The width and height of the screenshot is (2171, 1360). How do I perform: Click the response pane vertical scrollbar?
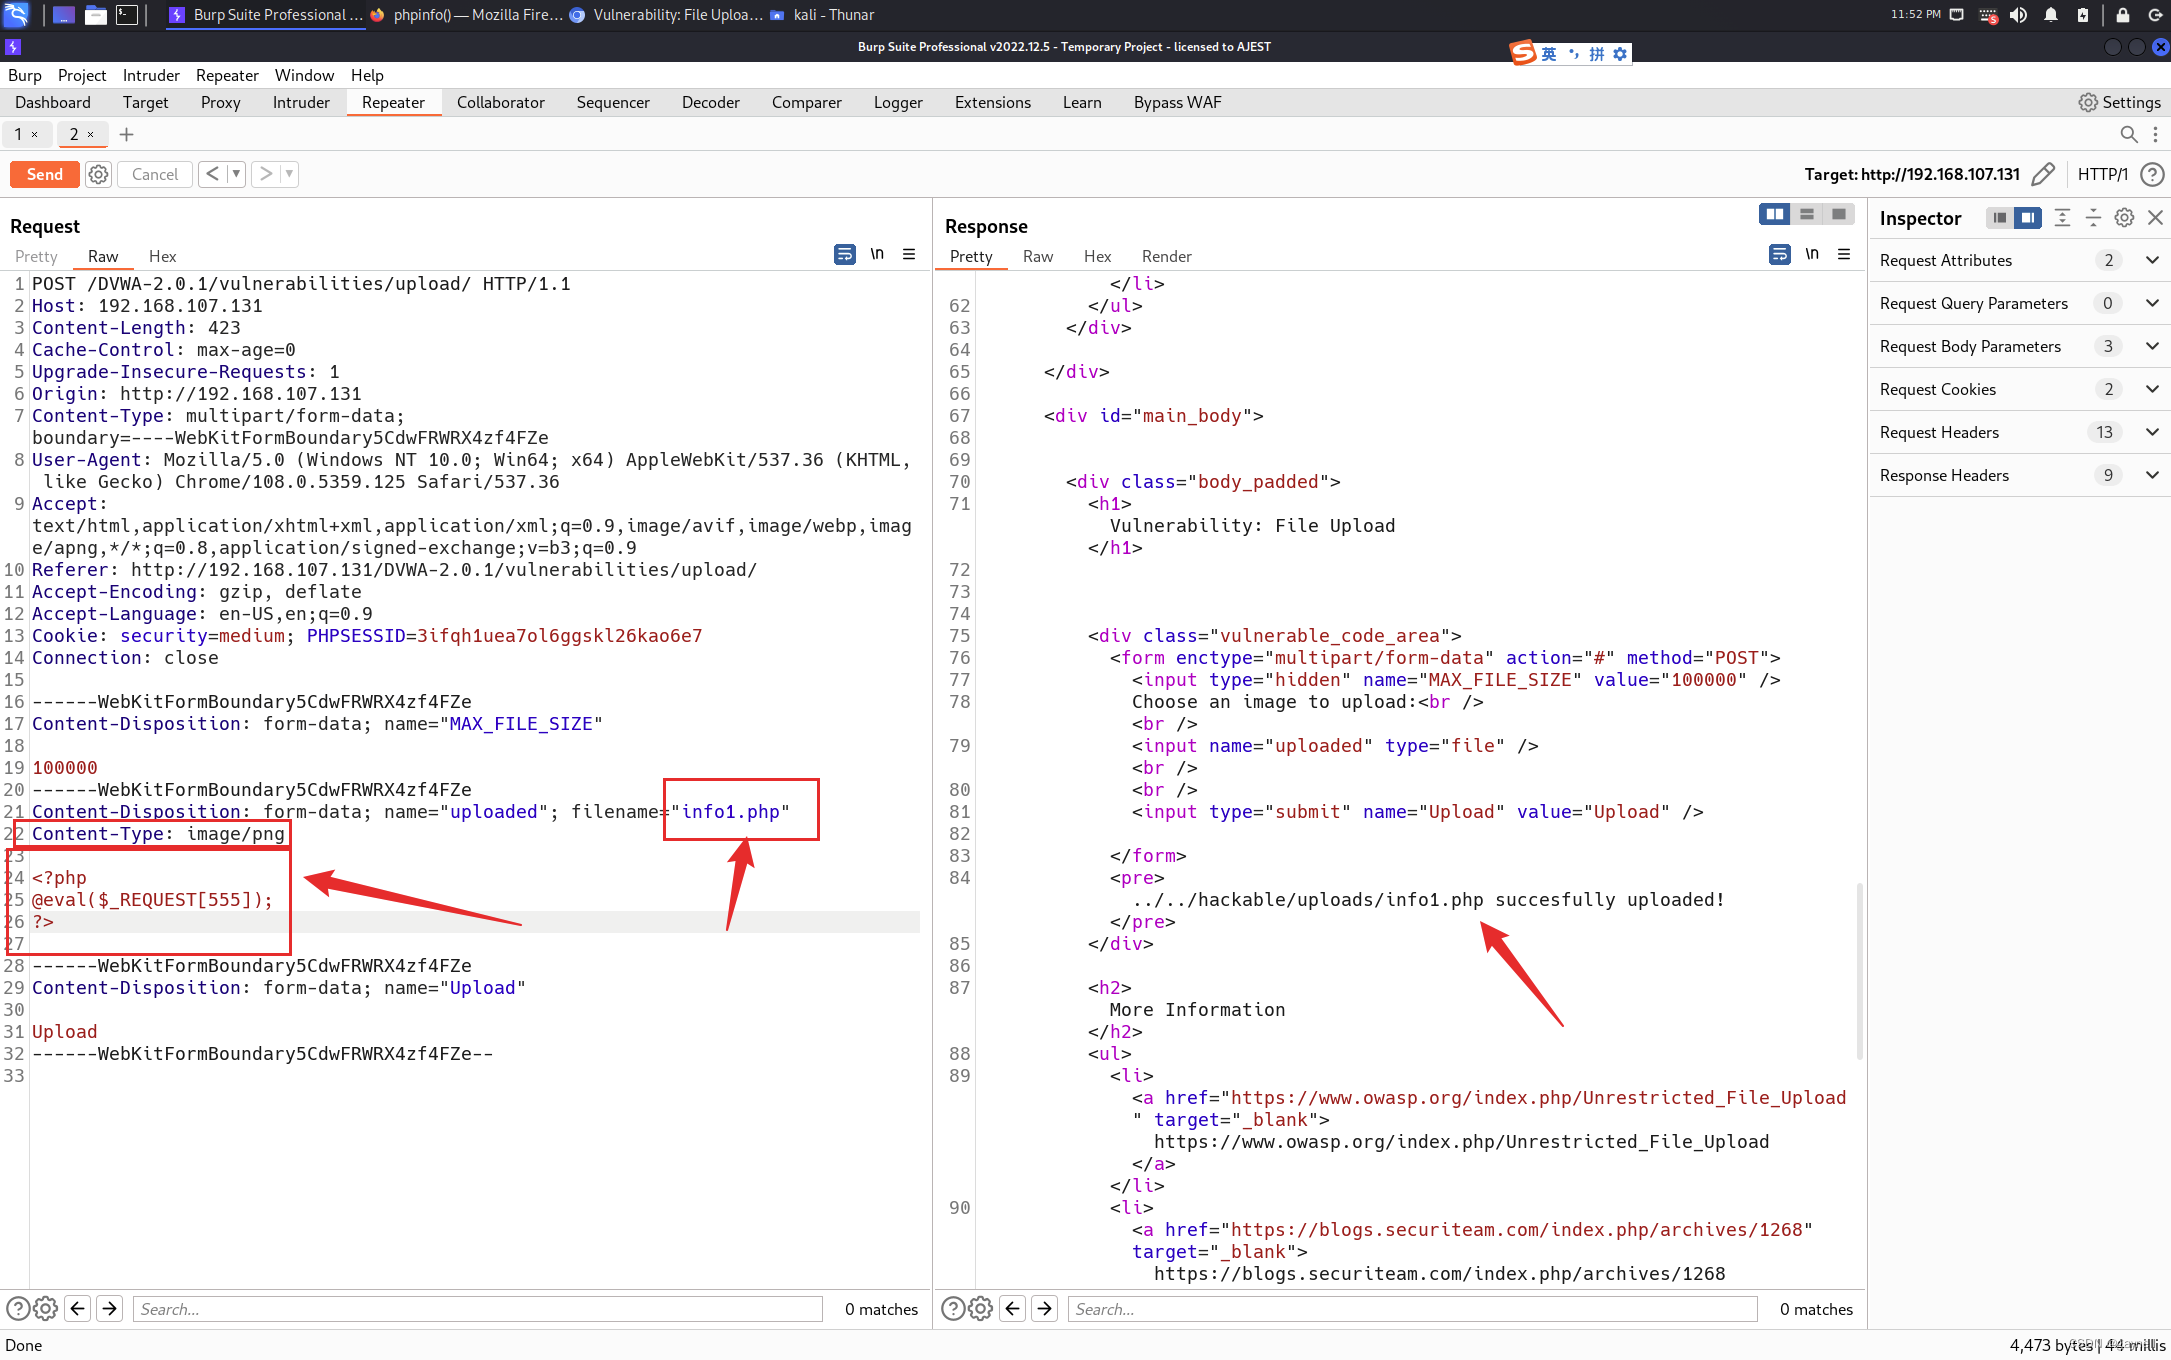(x=1860, y=970)
